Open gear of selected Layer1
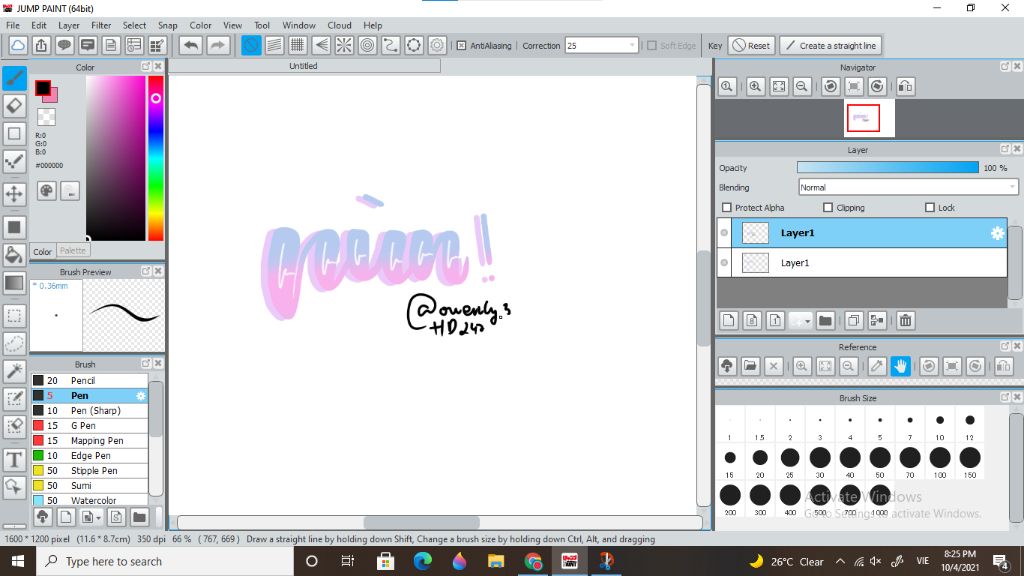This screenshot has height=576, width=1024. [x=997, y=233]
